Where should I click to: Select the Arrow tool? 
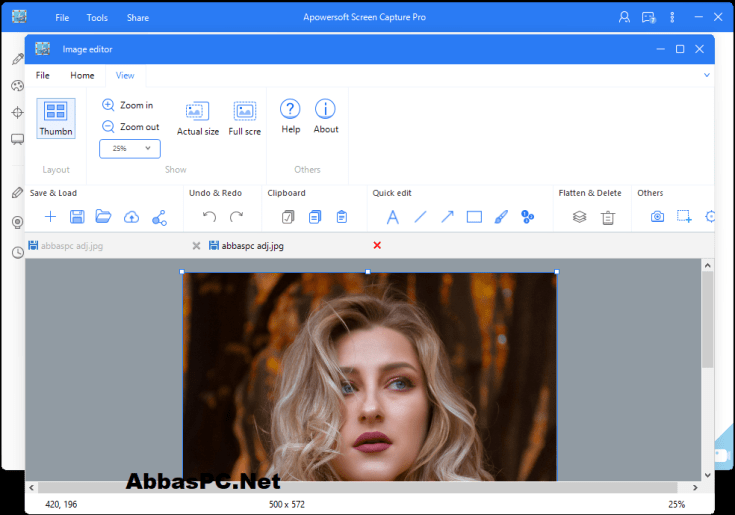click(447, 216)
